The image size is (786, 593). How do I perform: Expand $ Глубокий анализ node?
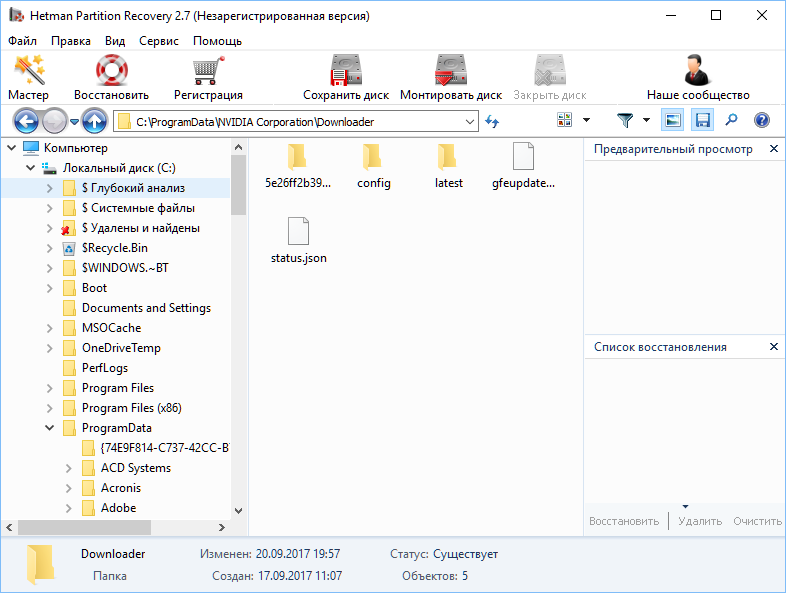49,188
